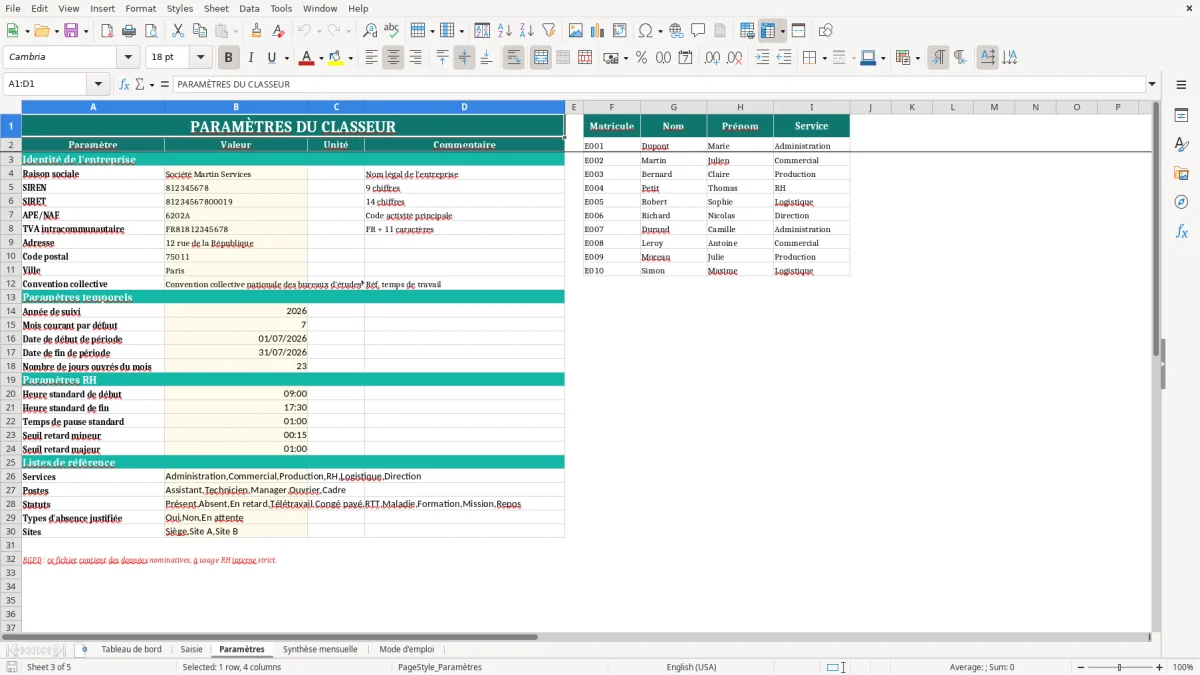Screen dimensions: 1200x675
Task: Open the sidebar Navigator compass icon
Action: point(1181,202)
